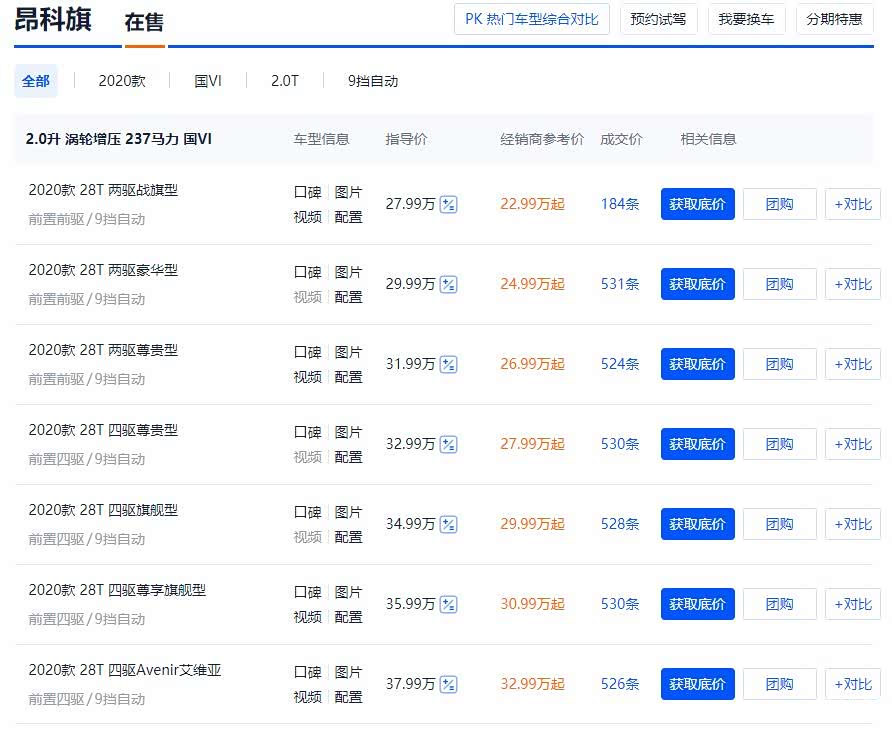
Task: Click 团购 for 四驱Avenir艾维亚
Action: pos(780,684)
